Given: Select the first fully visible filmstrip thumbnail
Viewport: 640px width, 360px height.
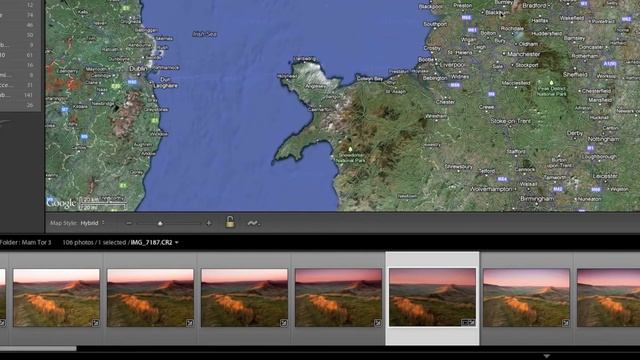Looking at the screenshot, I should tap(56, 297).
